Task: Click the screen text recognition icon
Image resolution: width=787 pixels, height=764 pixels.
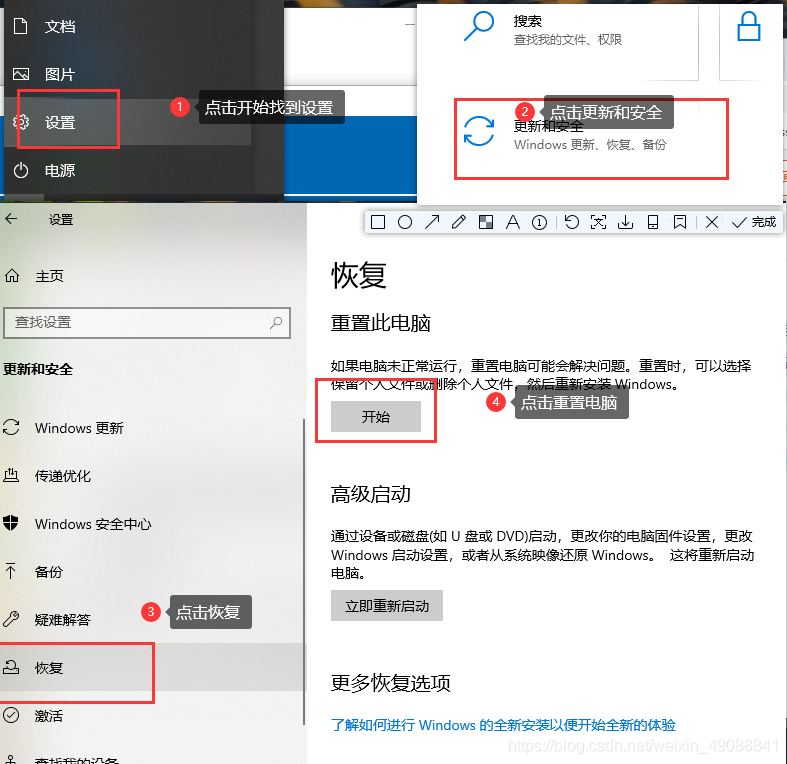Action: [x=598, y=222]
